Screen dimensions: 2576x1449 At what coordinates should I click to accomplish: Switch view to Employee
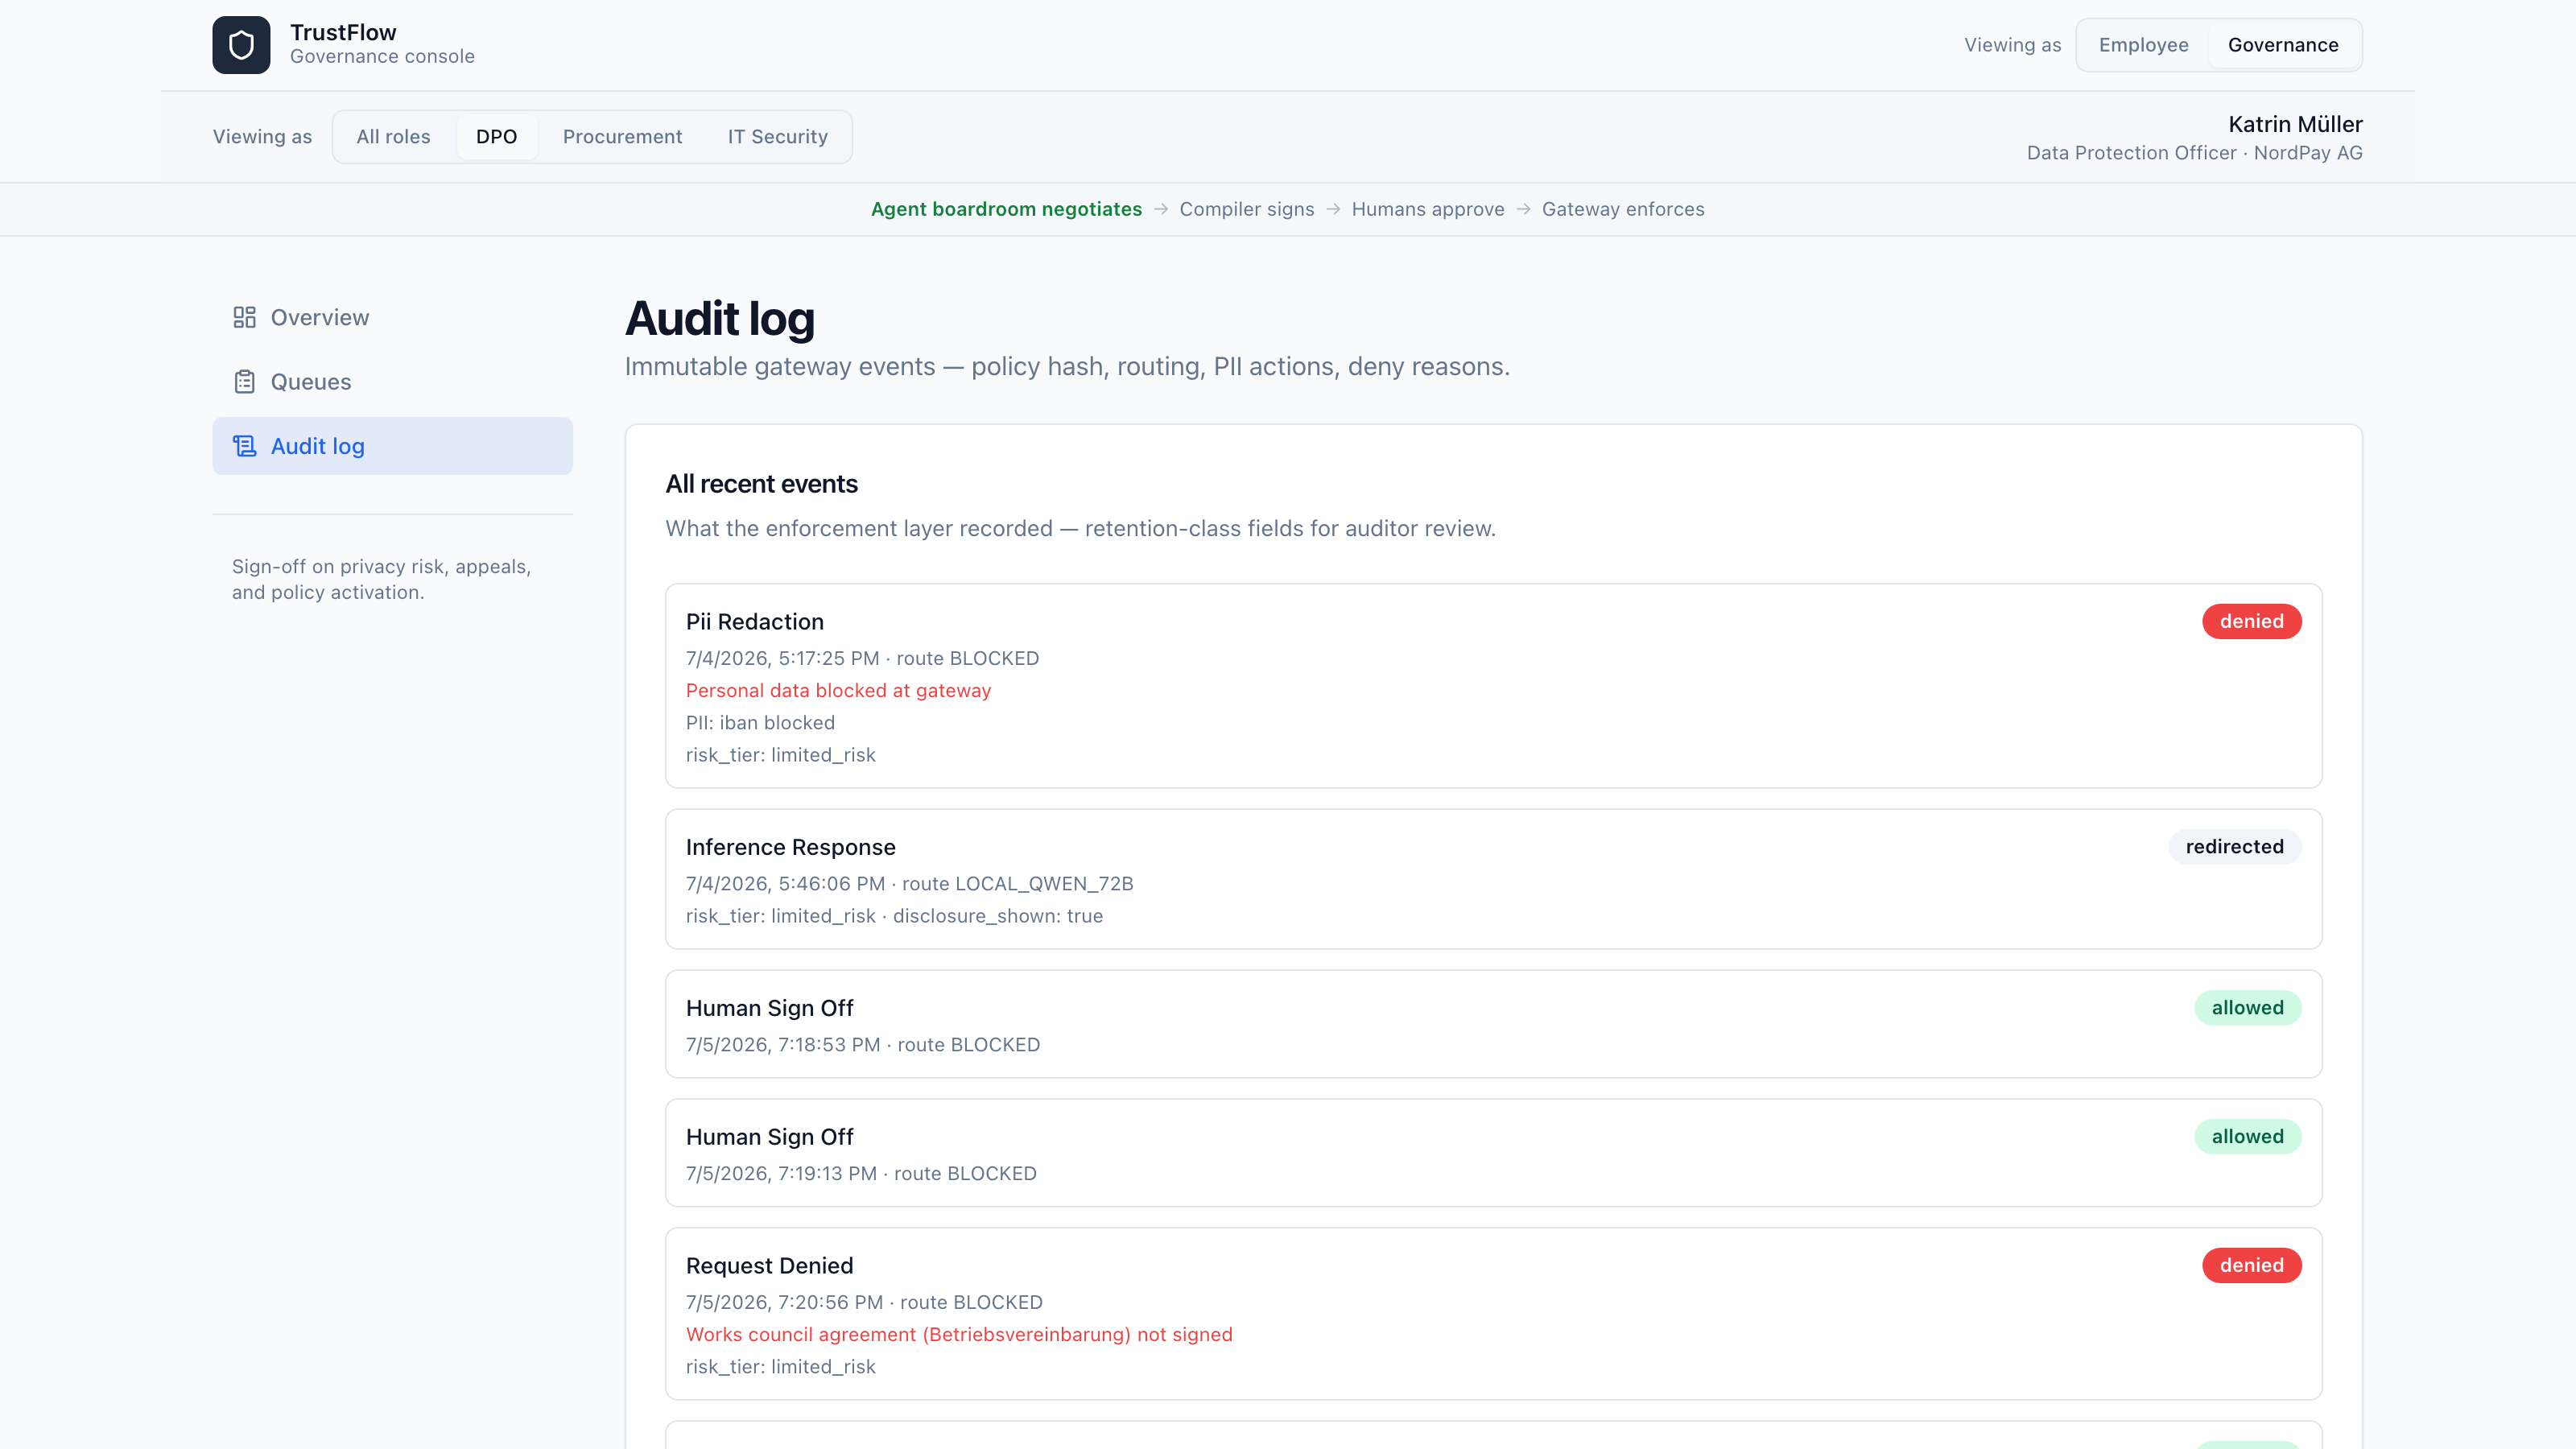pos(2143,45)
